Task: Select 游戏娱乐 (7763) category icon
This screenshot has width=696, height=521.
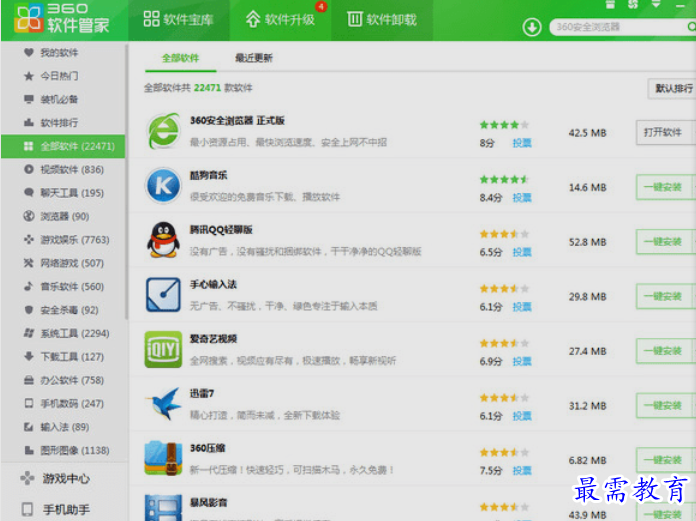Action: coord(29,240)
